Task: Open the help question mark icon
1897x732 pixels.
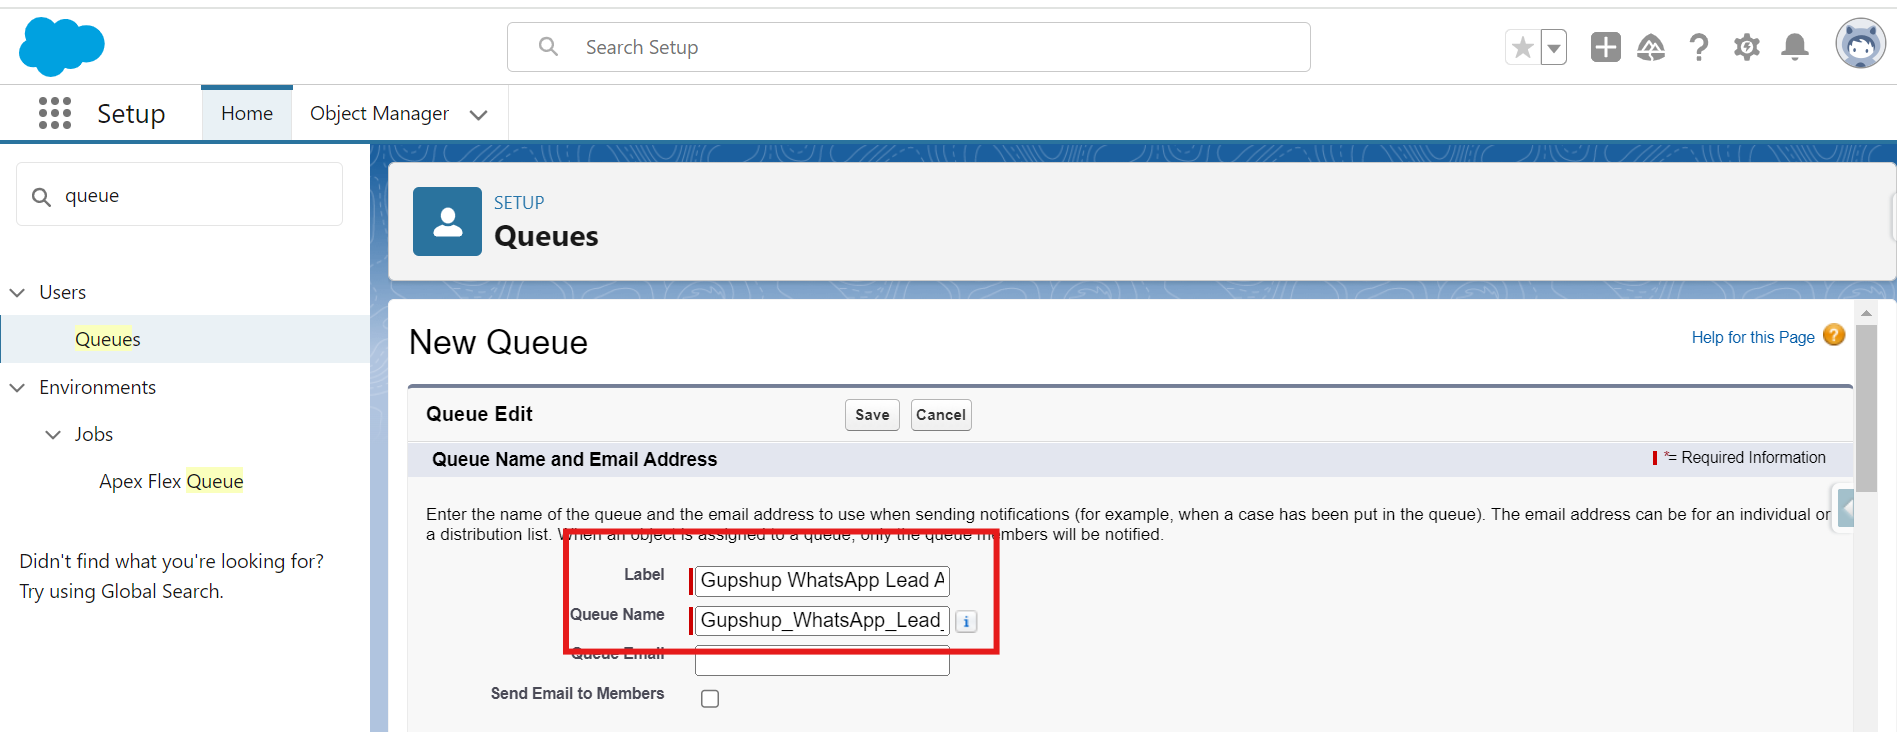Action: point(1698,47)
